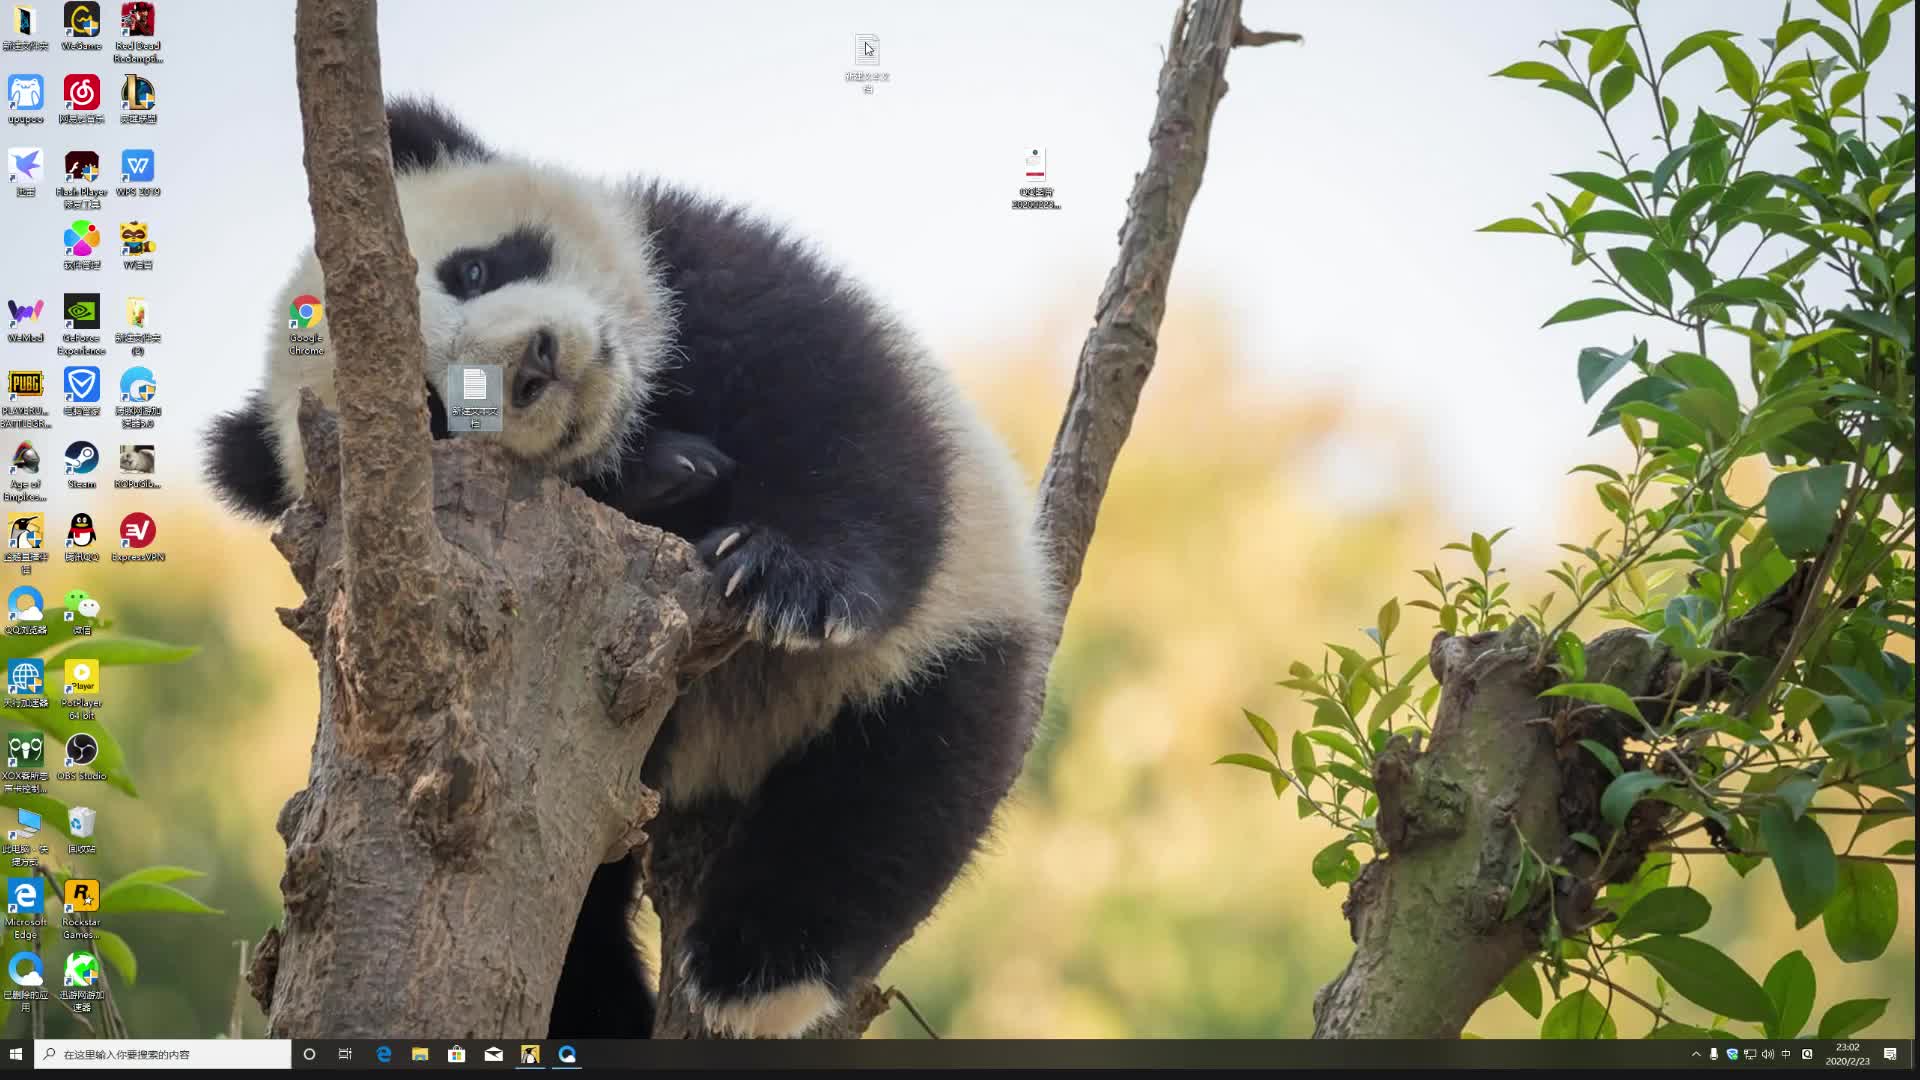Open the PUBG Battlegrounds shortcut

pos(26,386)
